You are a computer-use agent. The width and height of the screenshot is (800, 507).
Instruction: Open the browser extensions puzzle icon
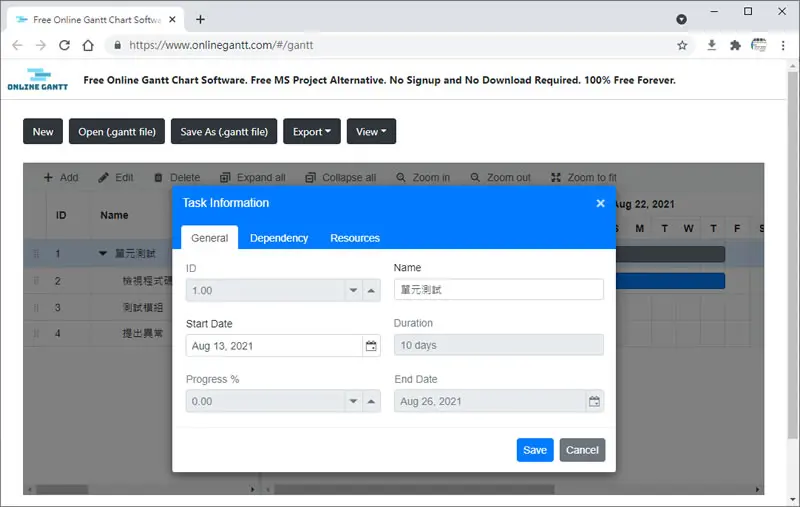tap(735, 45)
